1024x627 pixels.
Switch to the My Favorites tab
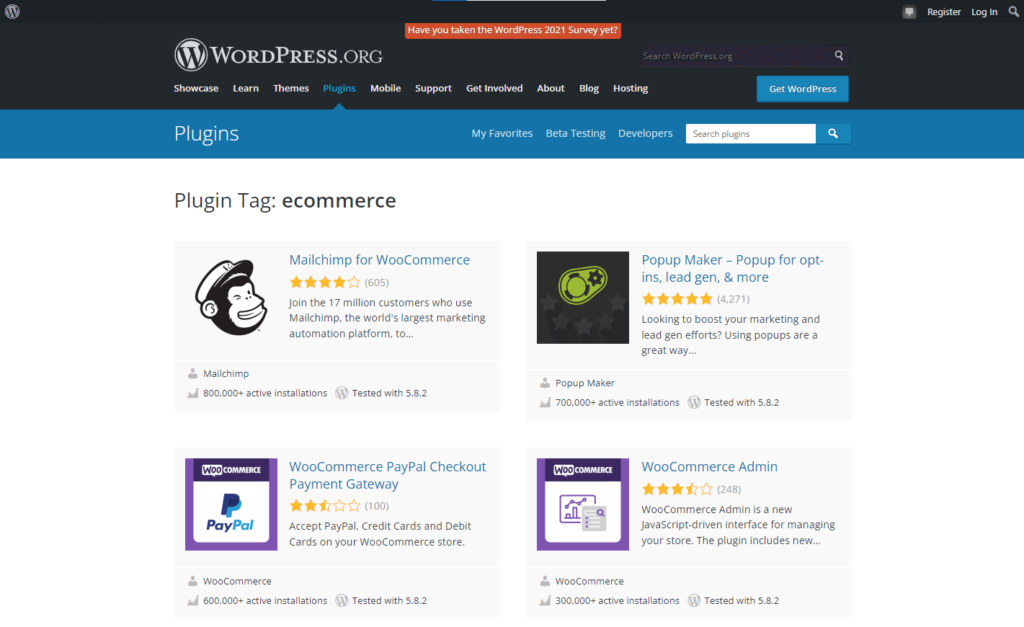[x=501, y=133]
